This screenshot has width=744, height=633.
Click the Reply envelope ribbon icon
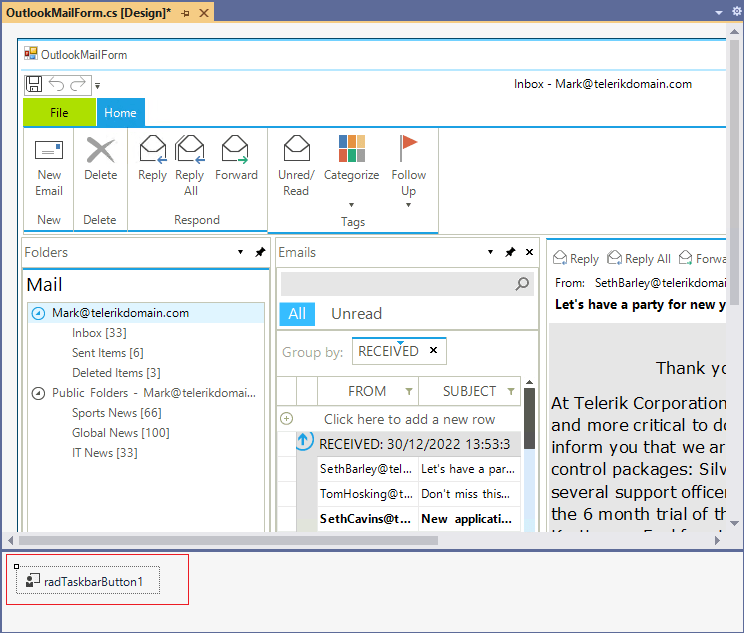(153, 149)
